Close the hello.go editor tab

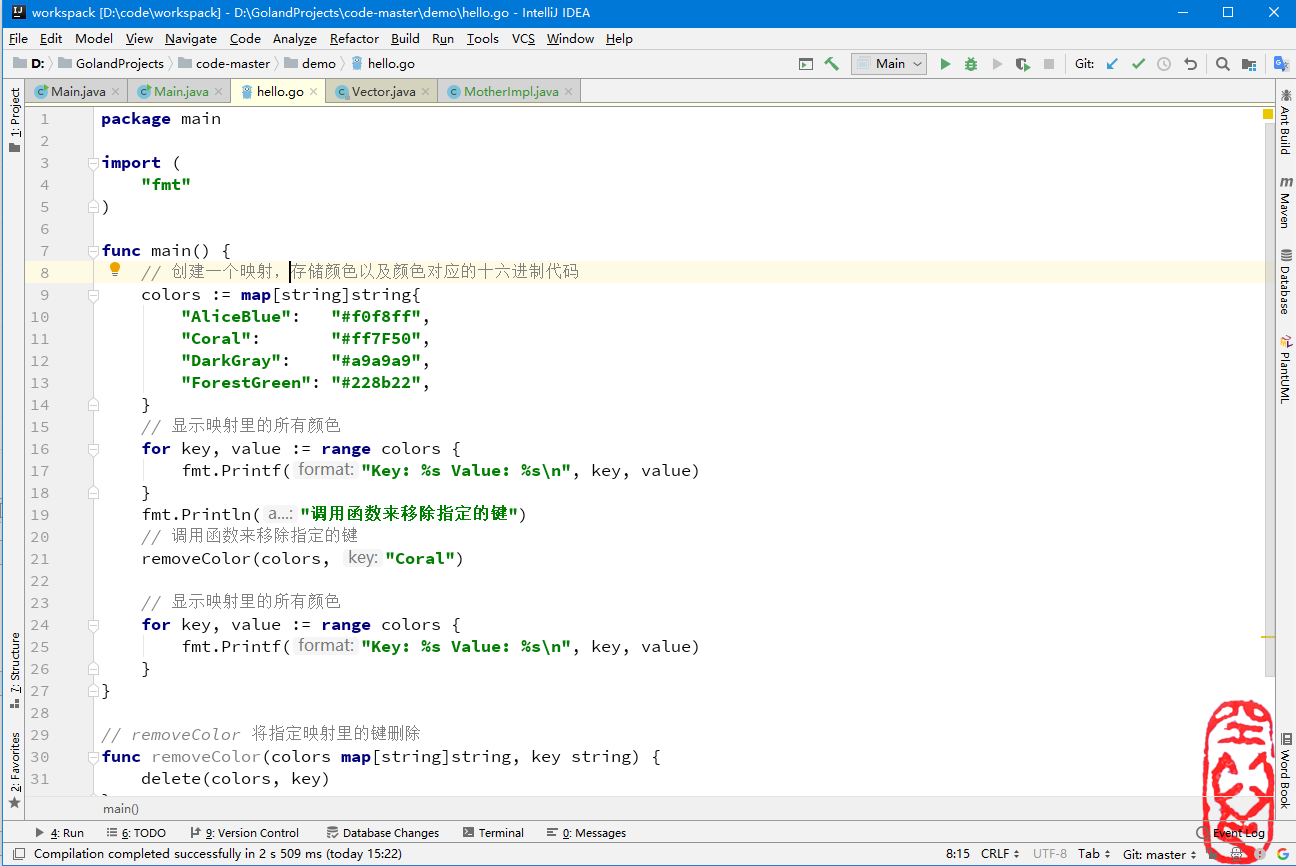(x=314, y=91)
